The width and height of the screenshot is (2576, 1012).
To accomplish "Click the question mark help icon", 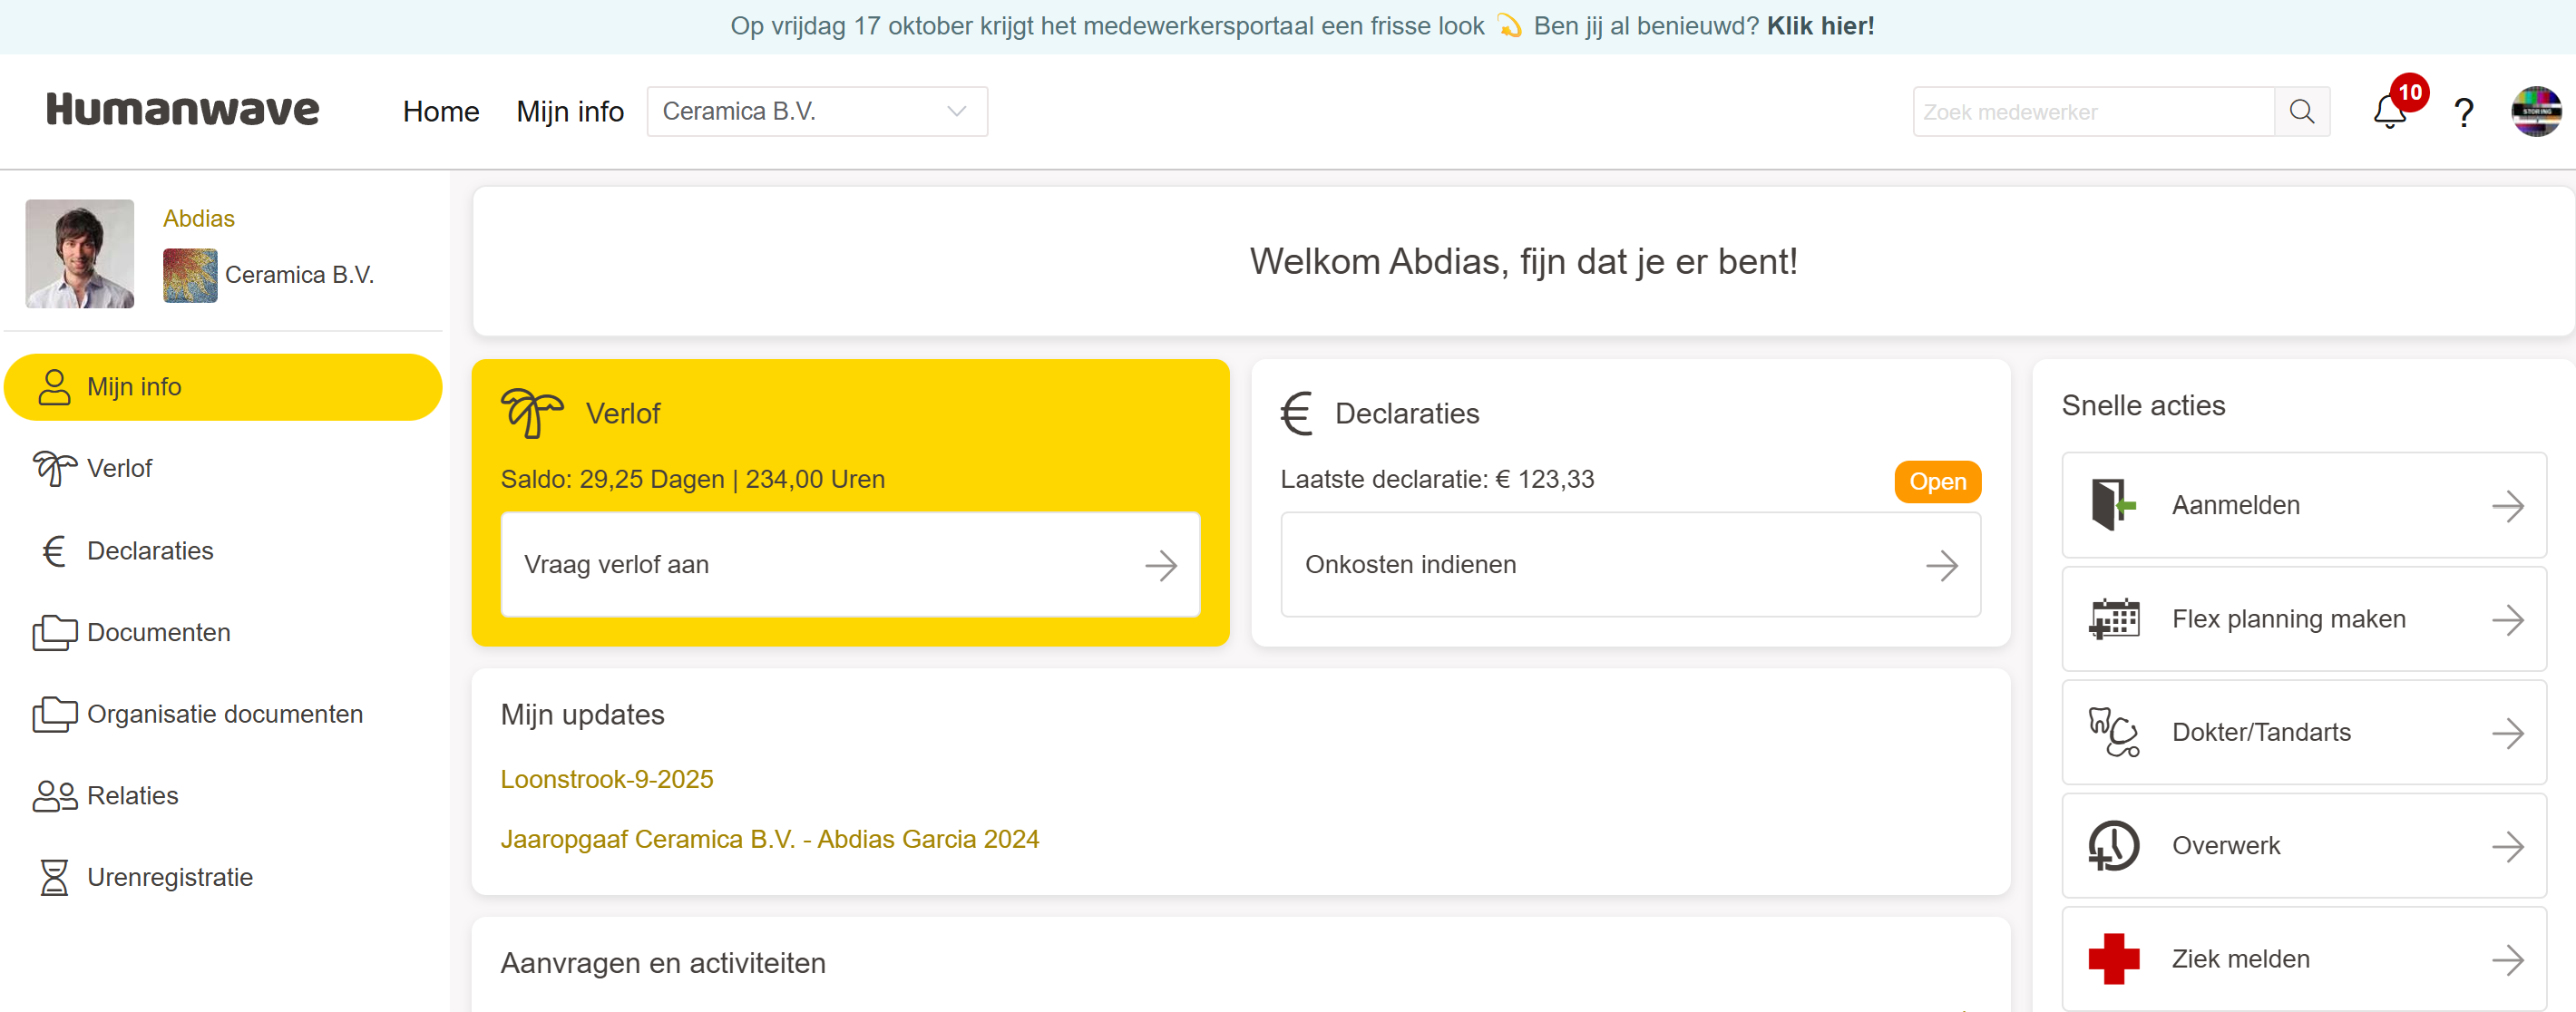I will tap(2463, 112).
